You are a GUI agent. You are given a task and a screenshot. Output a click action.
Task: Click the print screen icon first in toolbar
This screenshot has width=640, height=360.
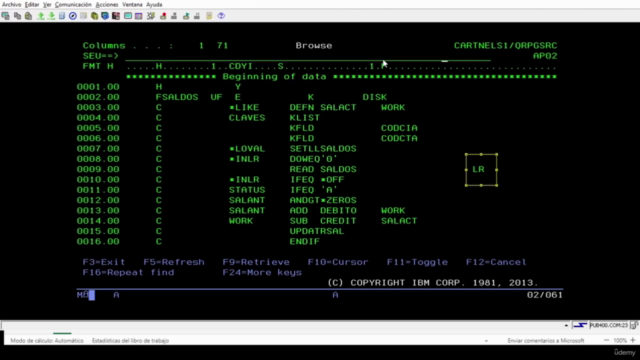click(6, 16)
